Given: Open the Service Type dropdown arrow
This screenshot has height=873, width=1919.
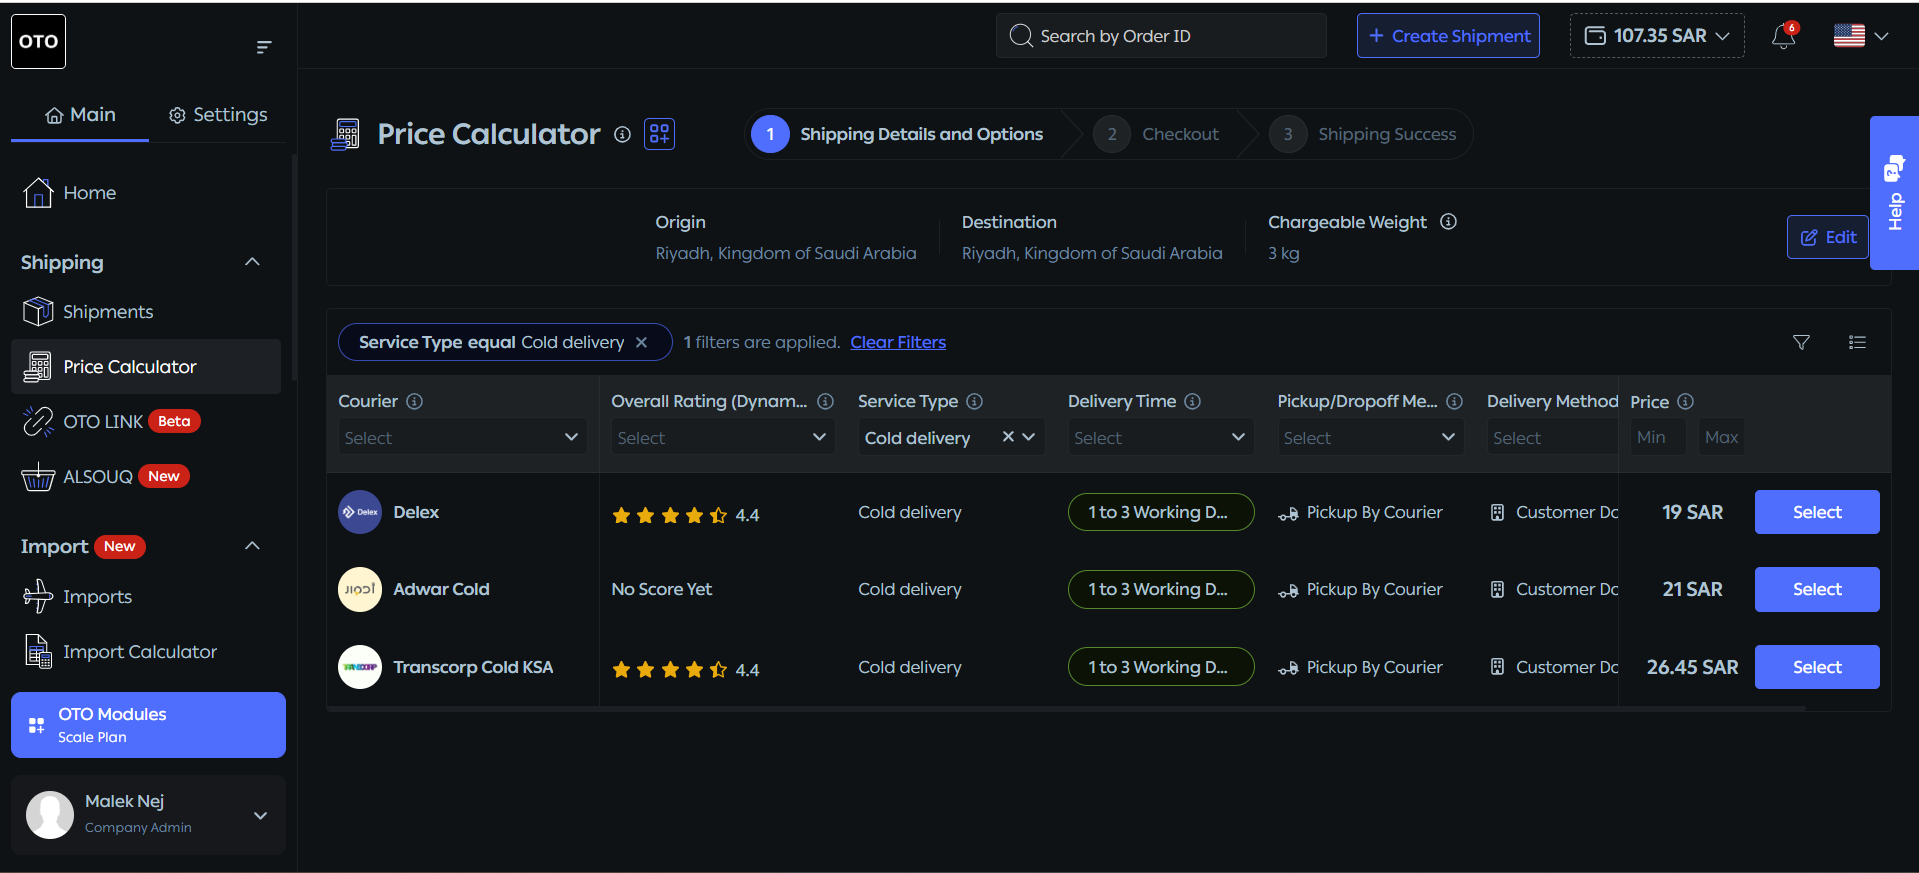Looking at the screenshot, I should pyautogui.click(x=1029, y=437).
